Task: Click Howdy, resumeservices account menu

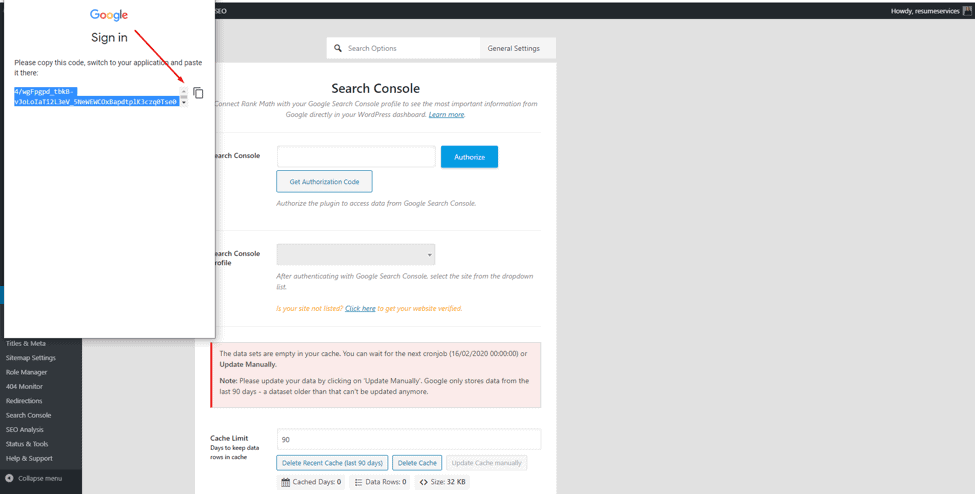Action: coord(930,11)
